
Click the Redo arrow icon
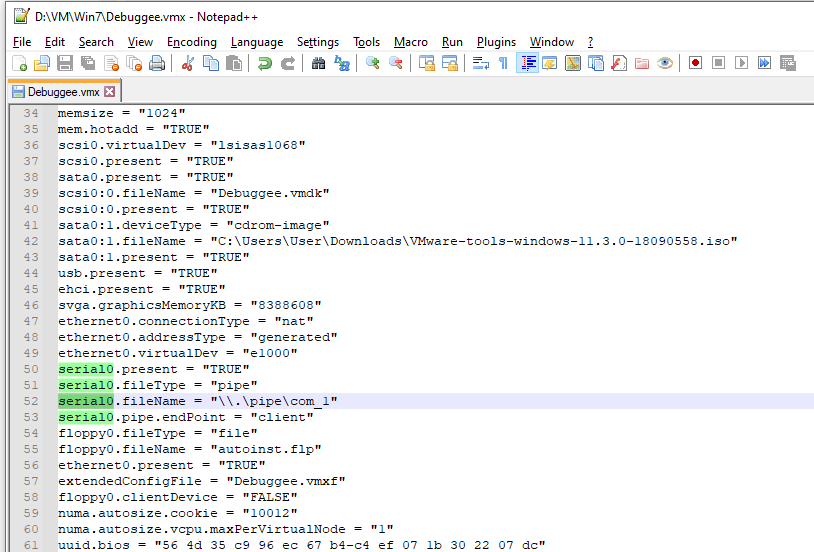[x=288, y=63]
